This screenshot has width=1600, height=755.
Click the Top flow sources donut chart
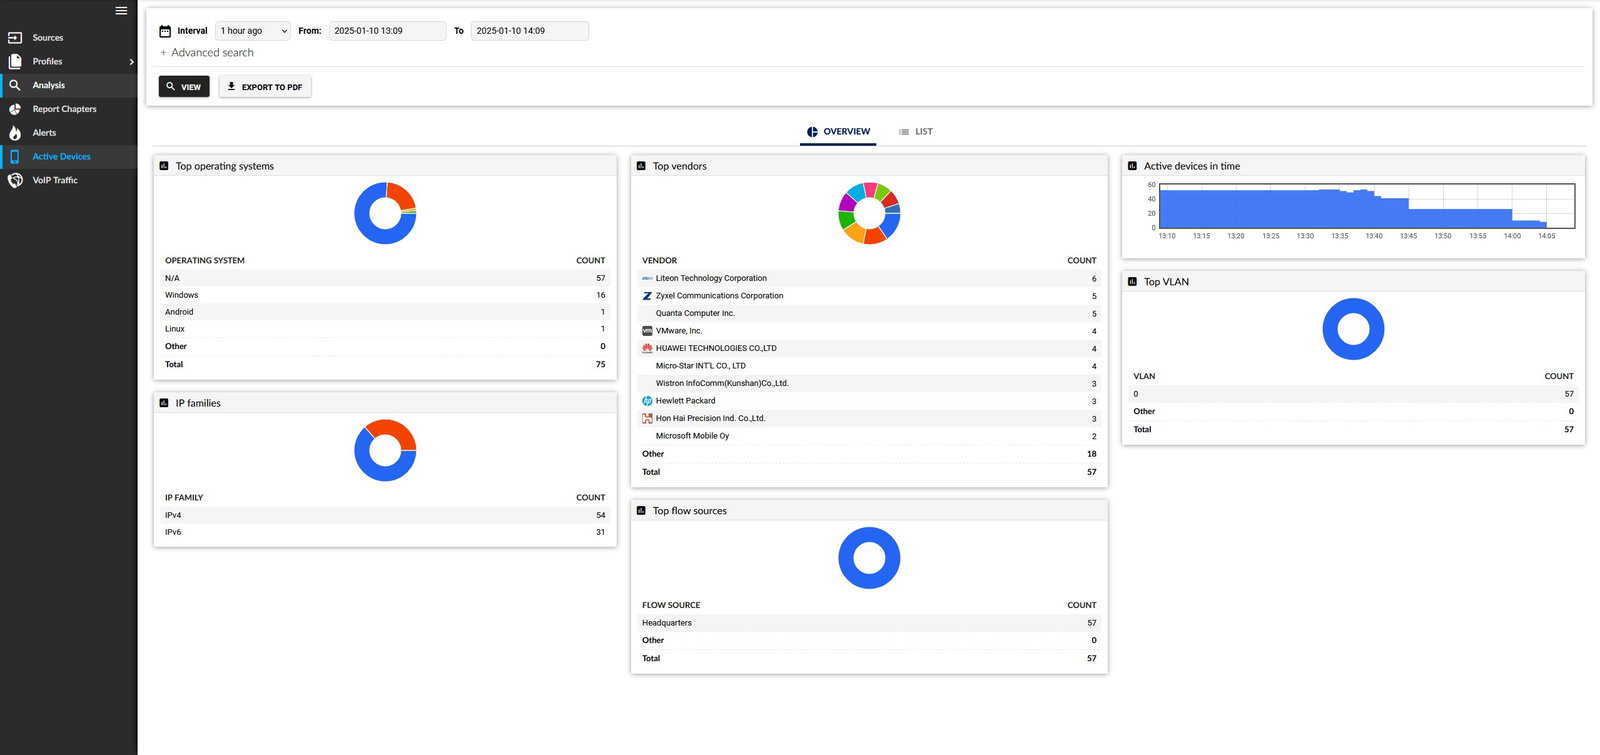869,558
